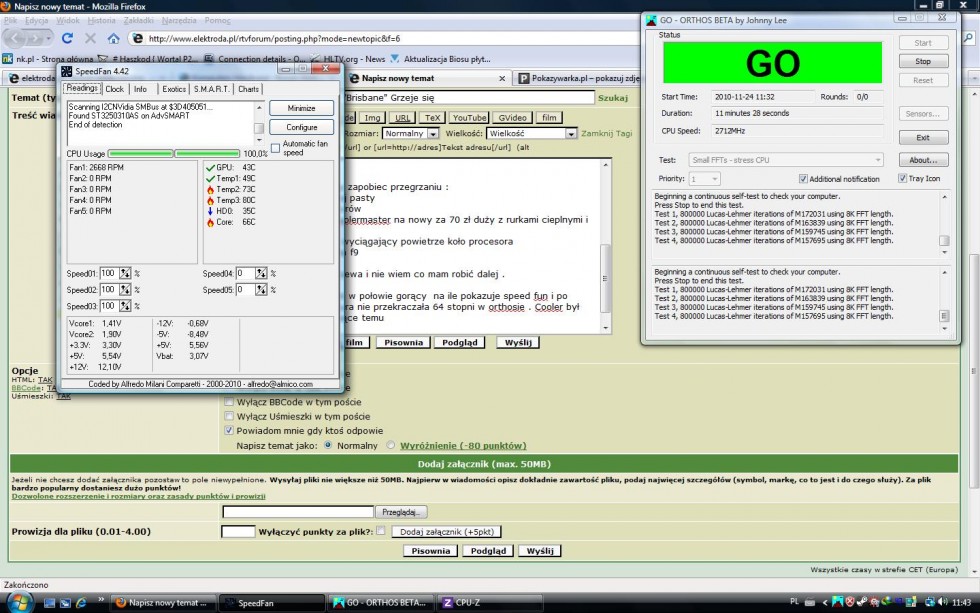Viewport: 980px width, 613px height.
Task: Switch to CPU-Z on the taskbar
Action: (489, 602)
